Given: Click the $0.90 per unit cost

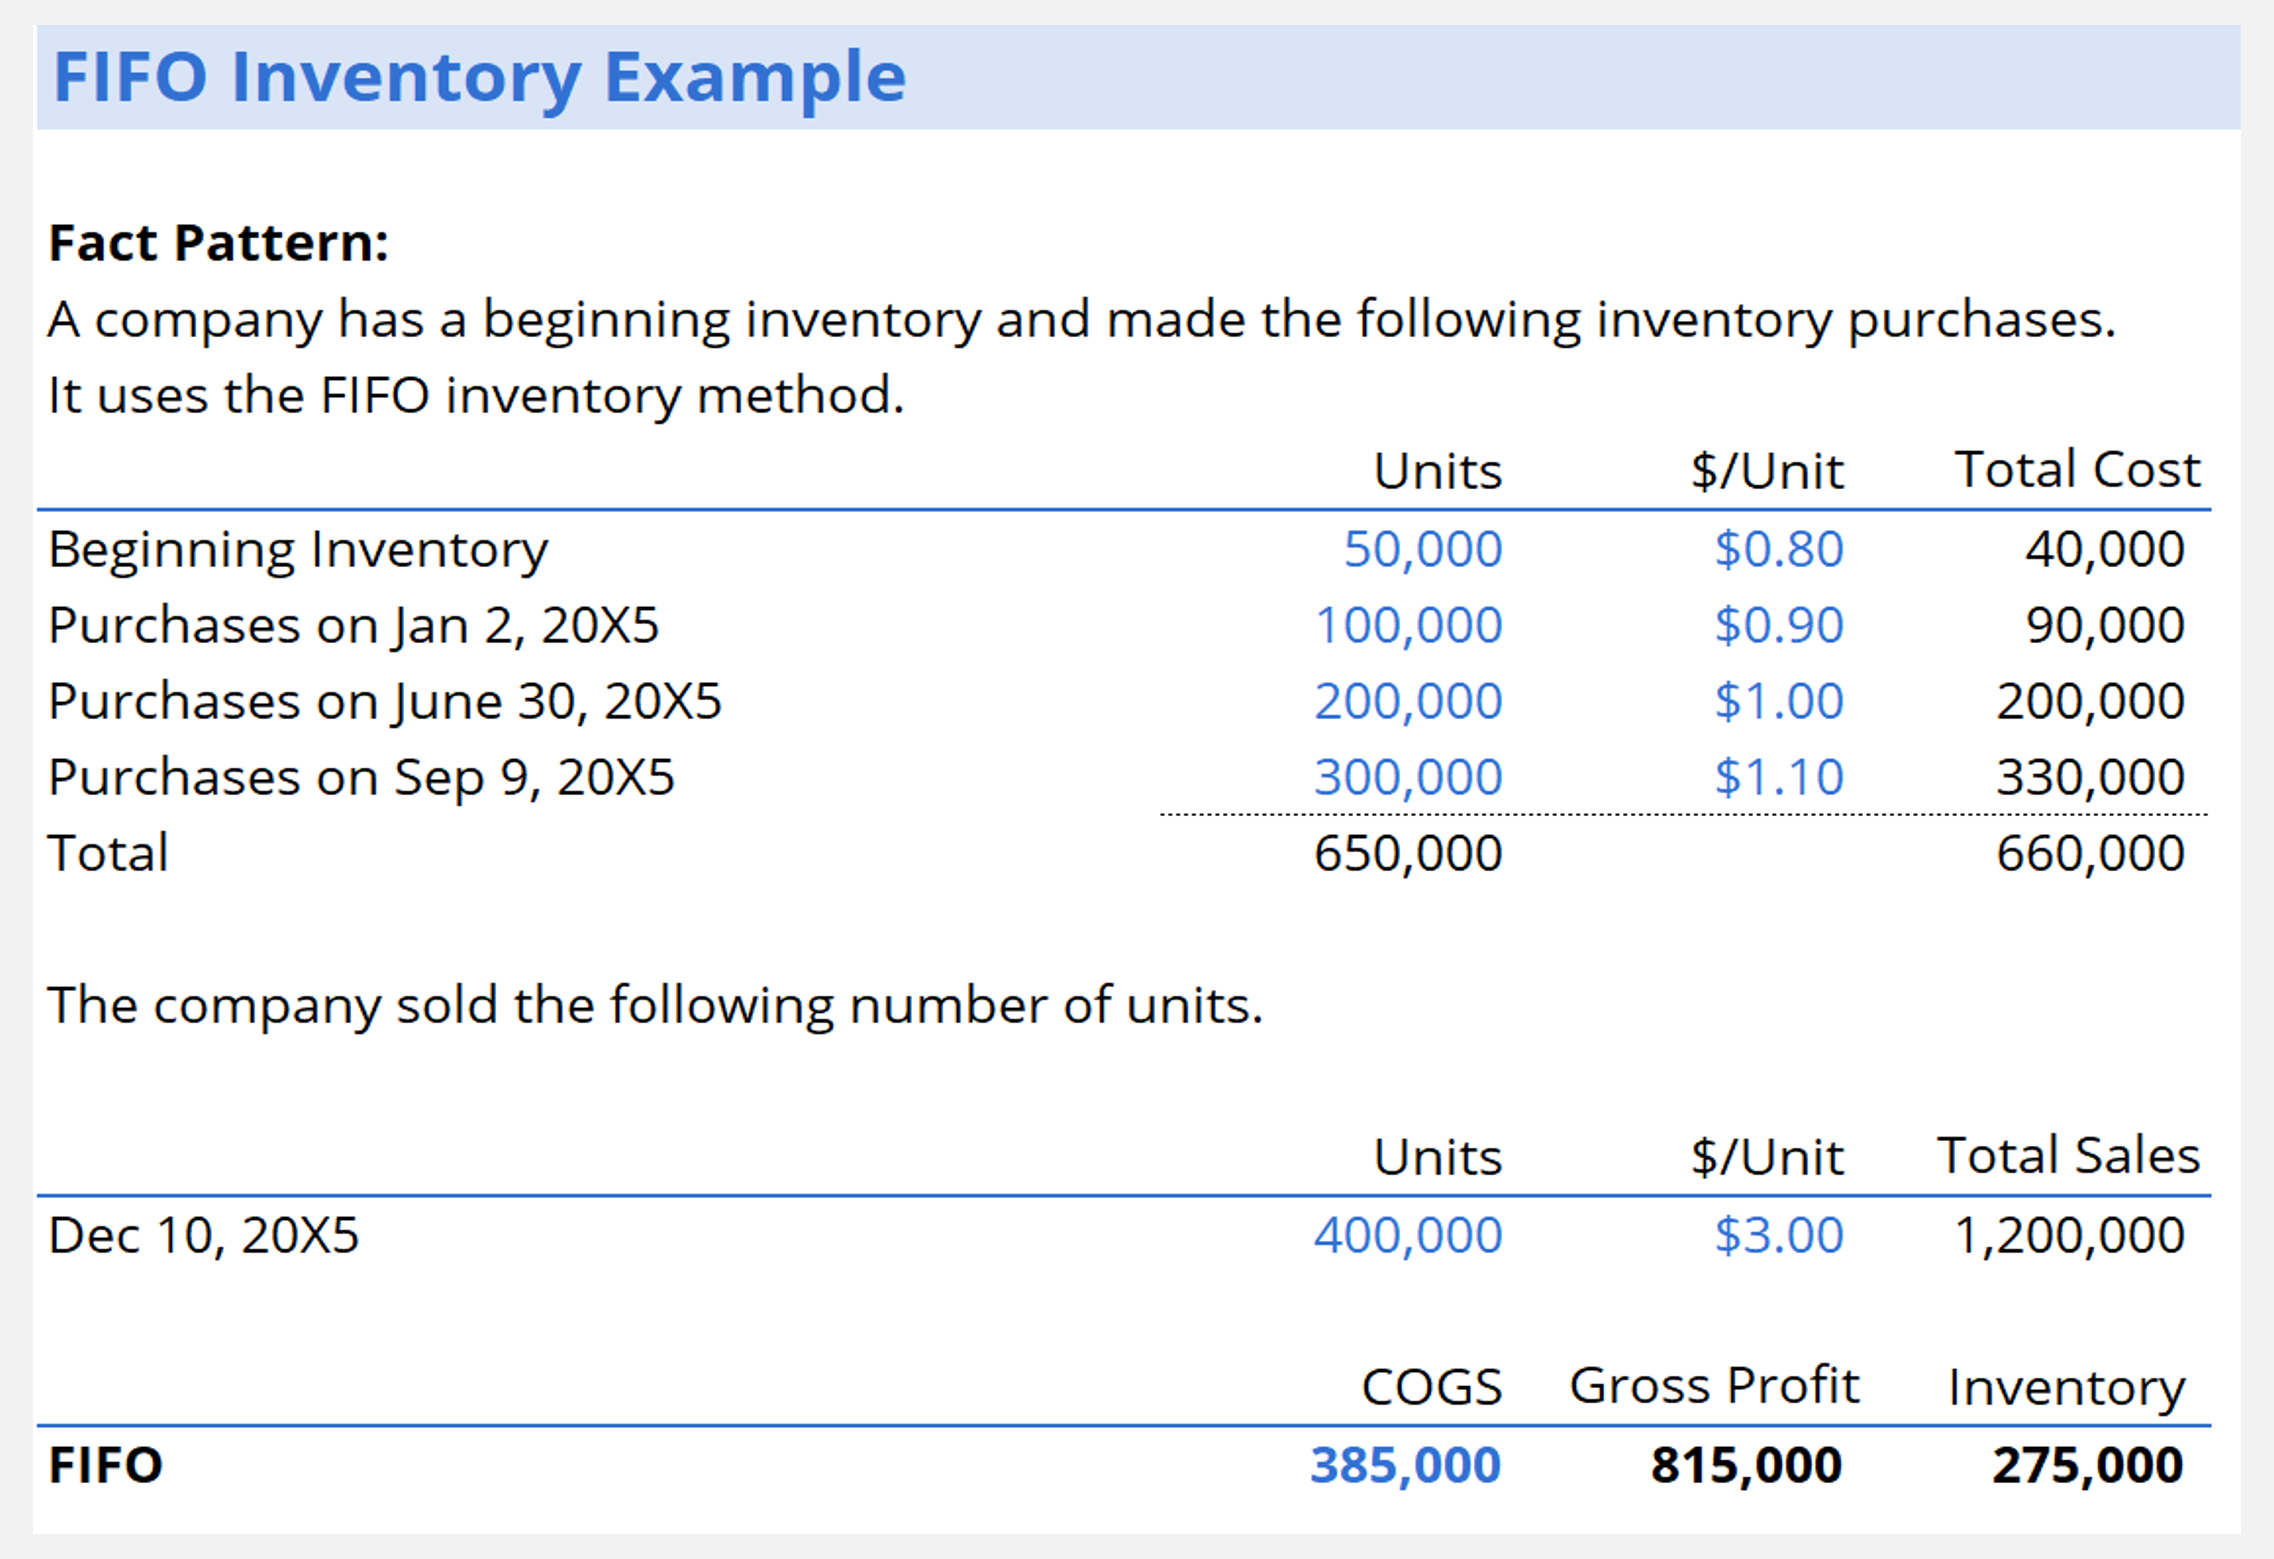Looking at the screenshot, I should [x=1779, y=624].
